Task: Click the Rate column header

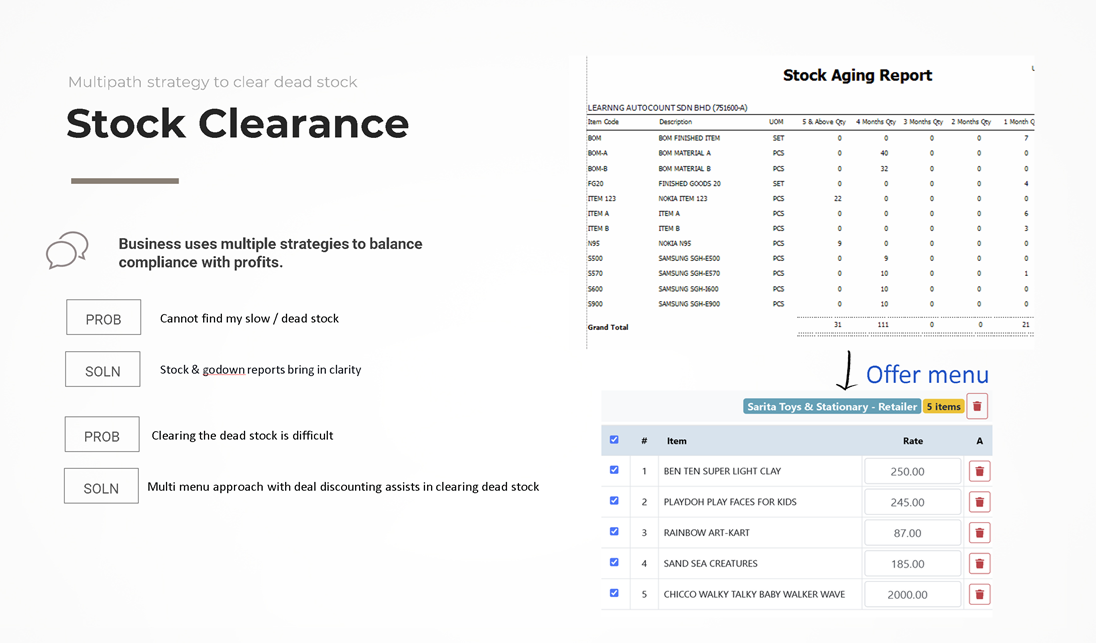Action: [x=913, y=441]
